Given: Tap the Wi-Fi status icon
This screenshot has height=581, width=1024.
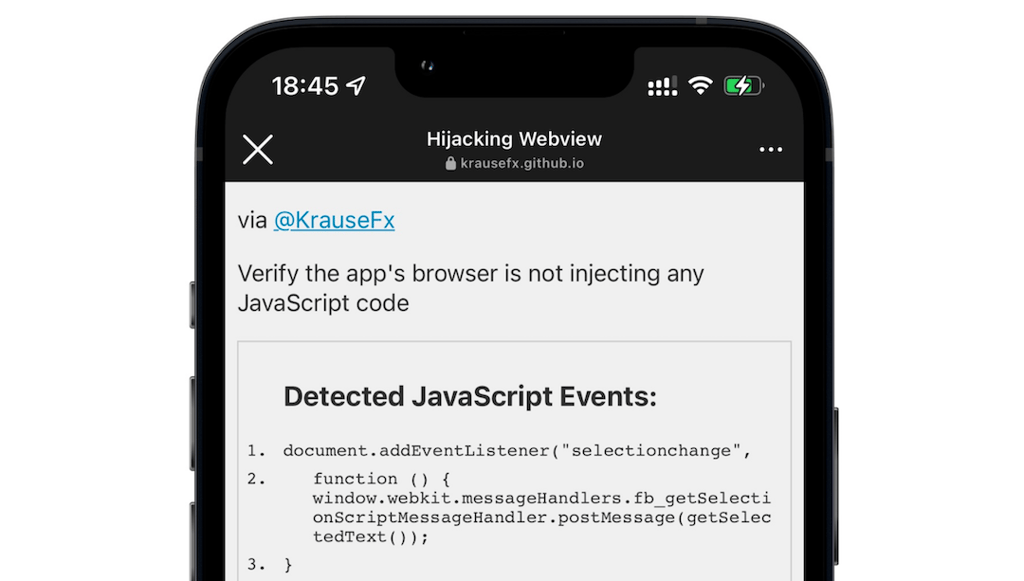Looking at the screenshot, I should click(701, 85).
